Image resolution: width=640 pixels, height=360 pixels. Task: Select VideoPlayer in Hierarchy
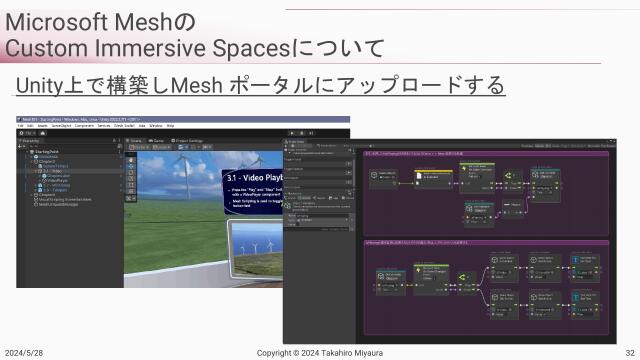point(57,180)
